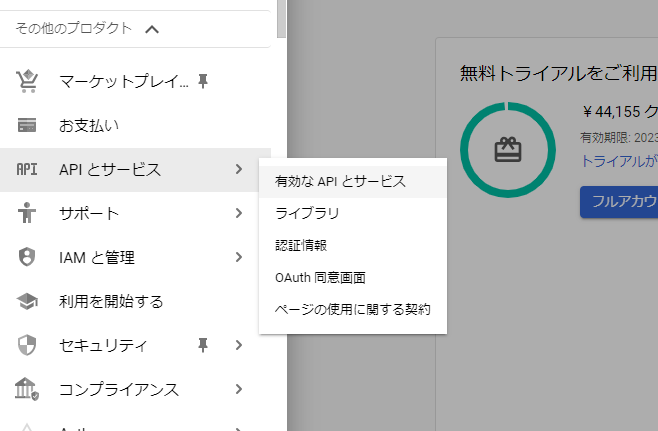Follow the トライアルが blue link
This screenshot has width=658, height=431.
tap(619, 161)
